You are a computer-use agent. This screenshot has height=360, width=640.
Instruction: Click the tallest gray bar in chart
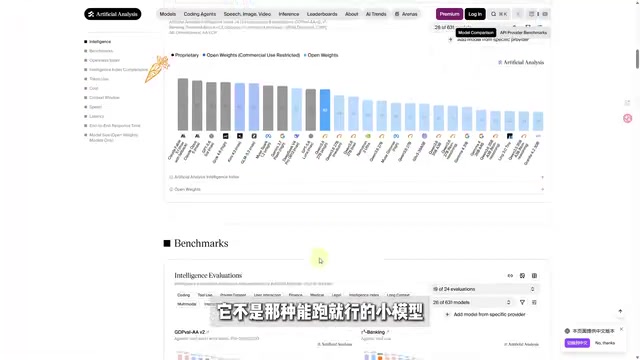click(183, 104)
